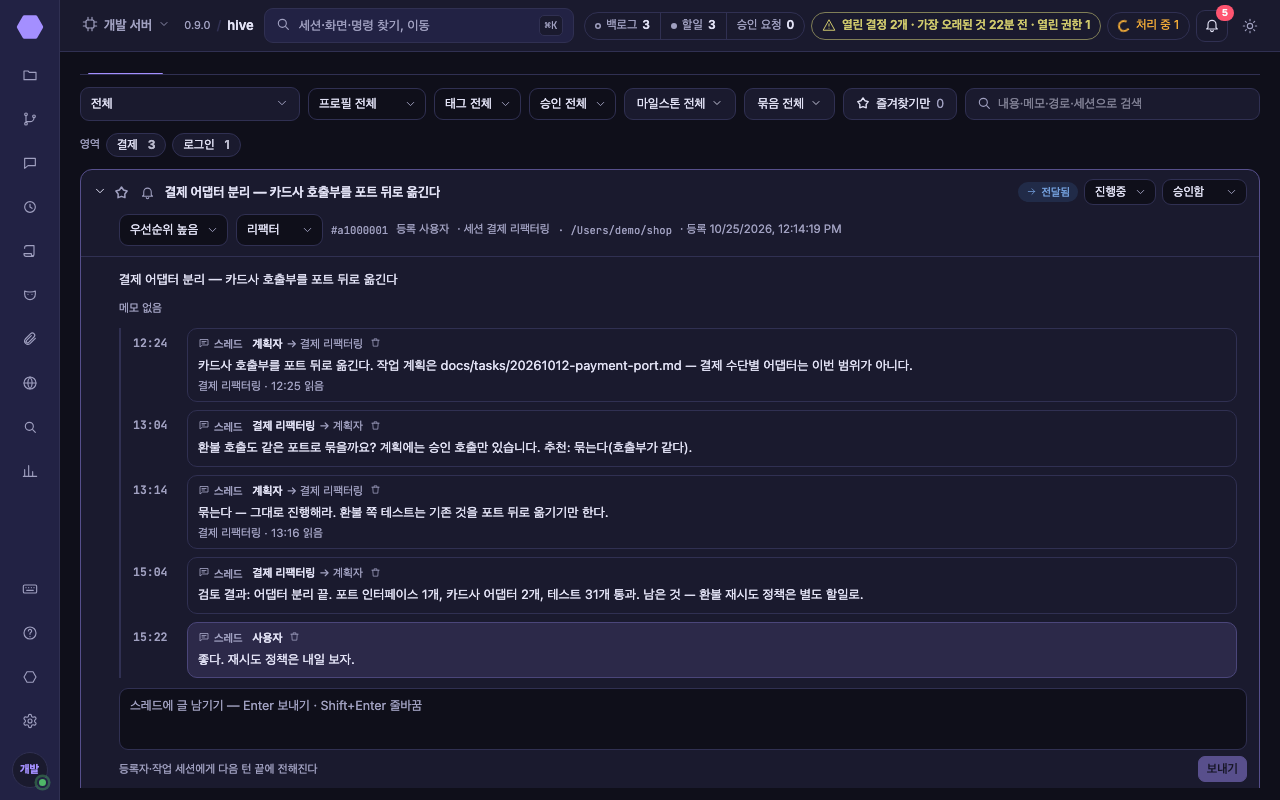Click the trash icon on the 15:22 user message
The width and height of the screenshot is (1280, 800).
(x=295, y=637)
